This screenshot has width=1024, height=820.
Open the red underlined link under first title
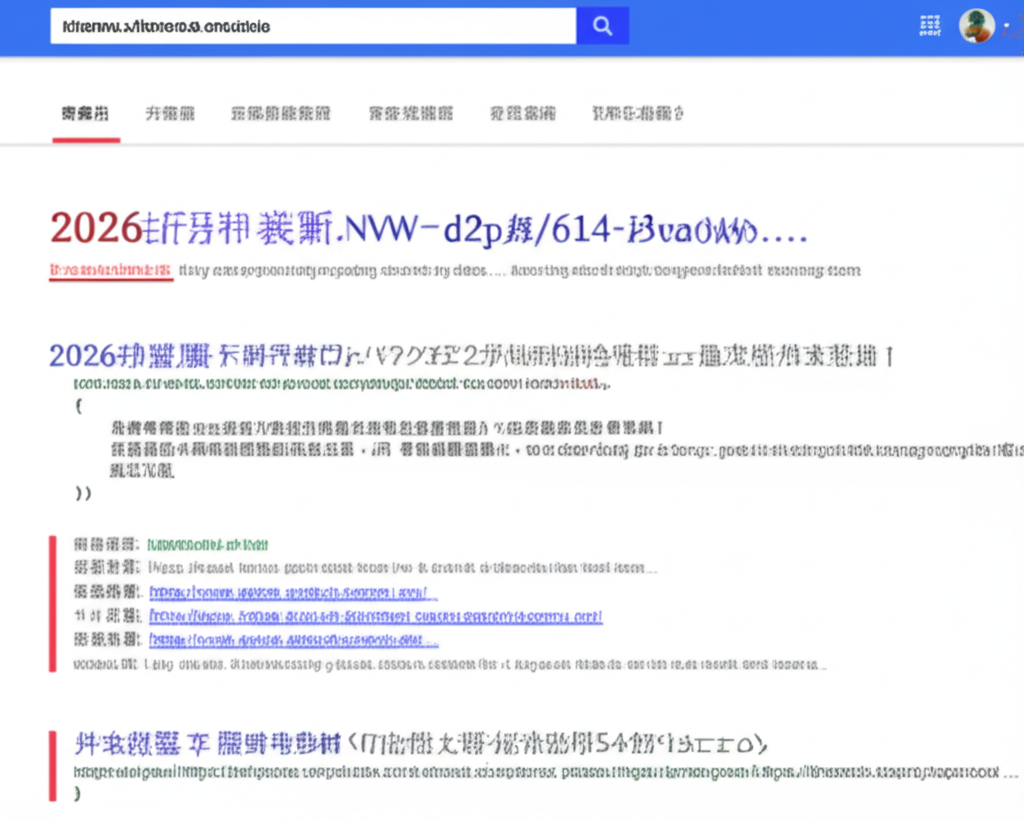click(111, 270)
